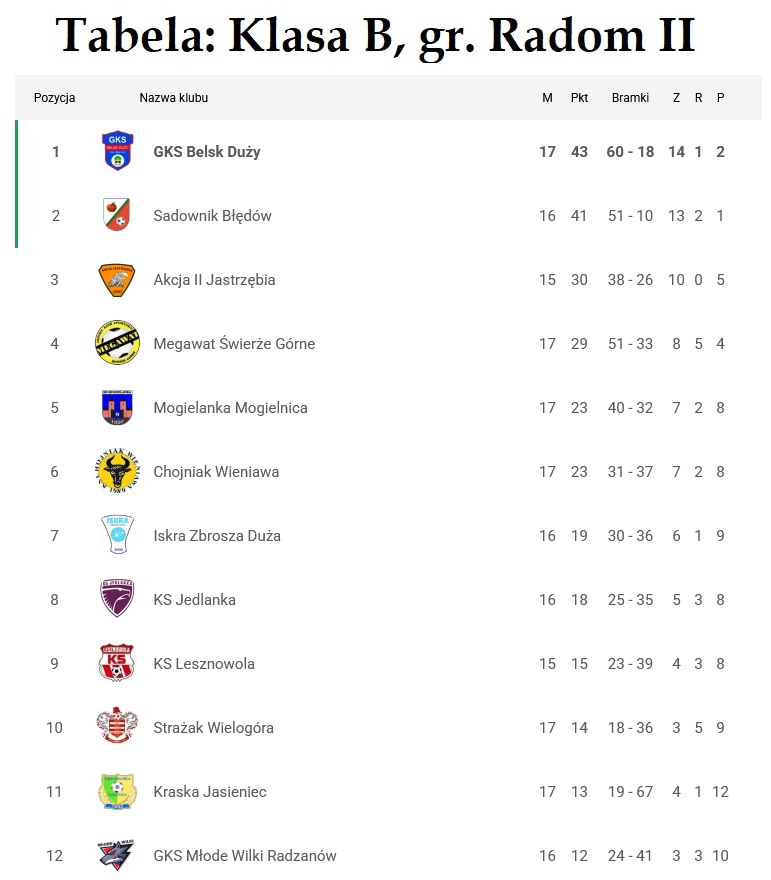The height and width of the screenshot is (880, 771).
Task: Sort table by Pozycja column header
Action: pyautogui.click(x=55, y=98)
